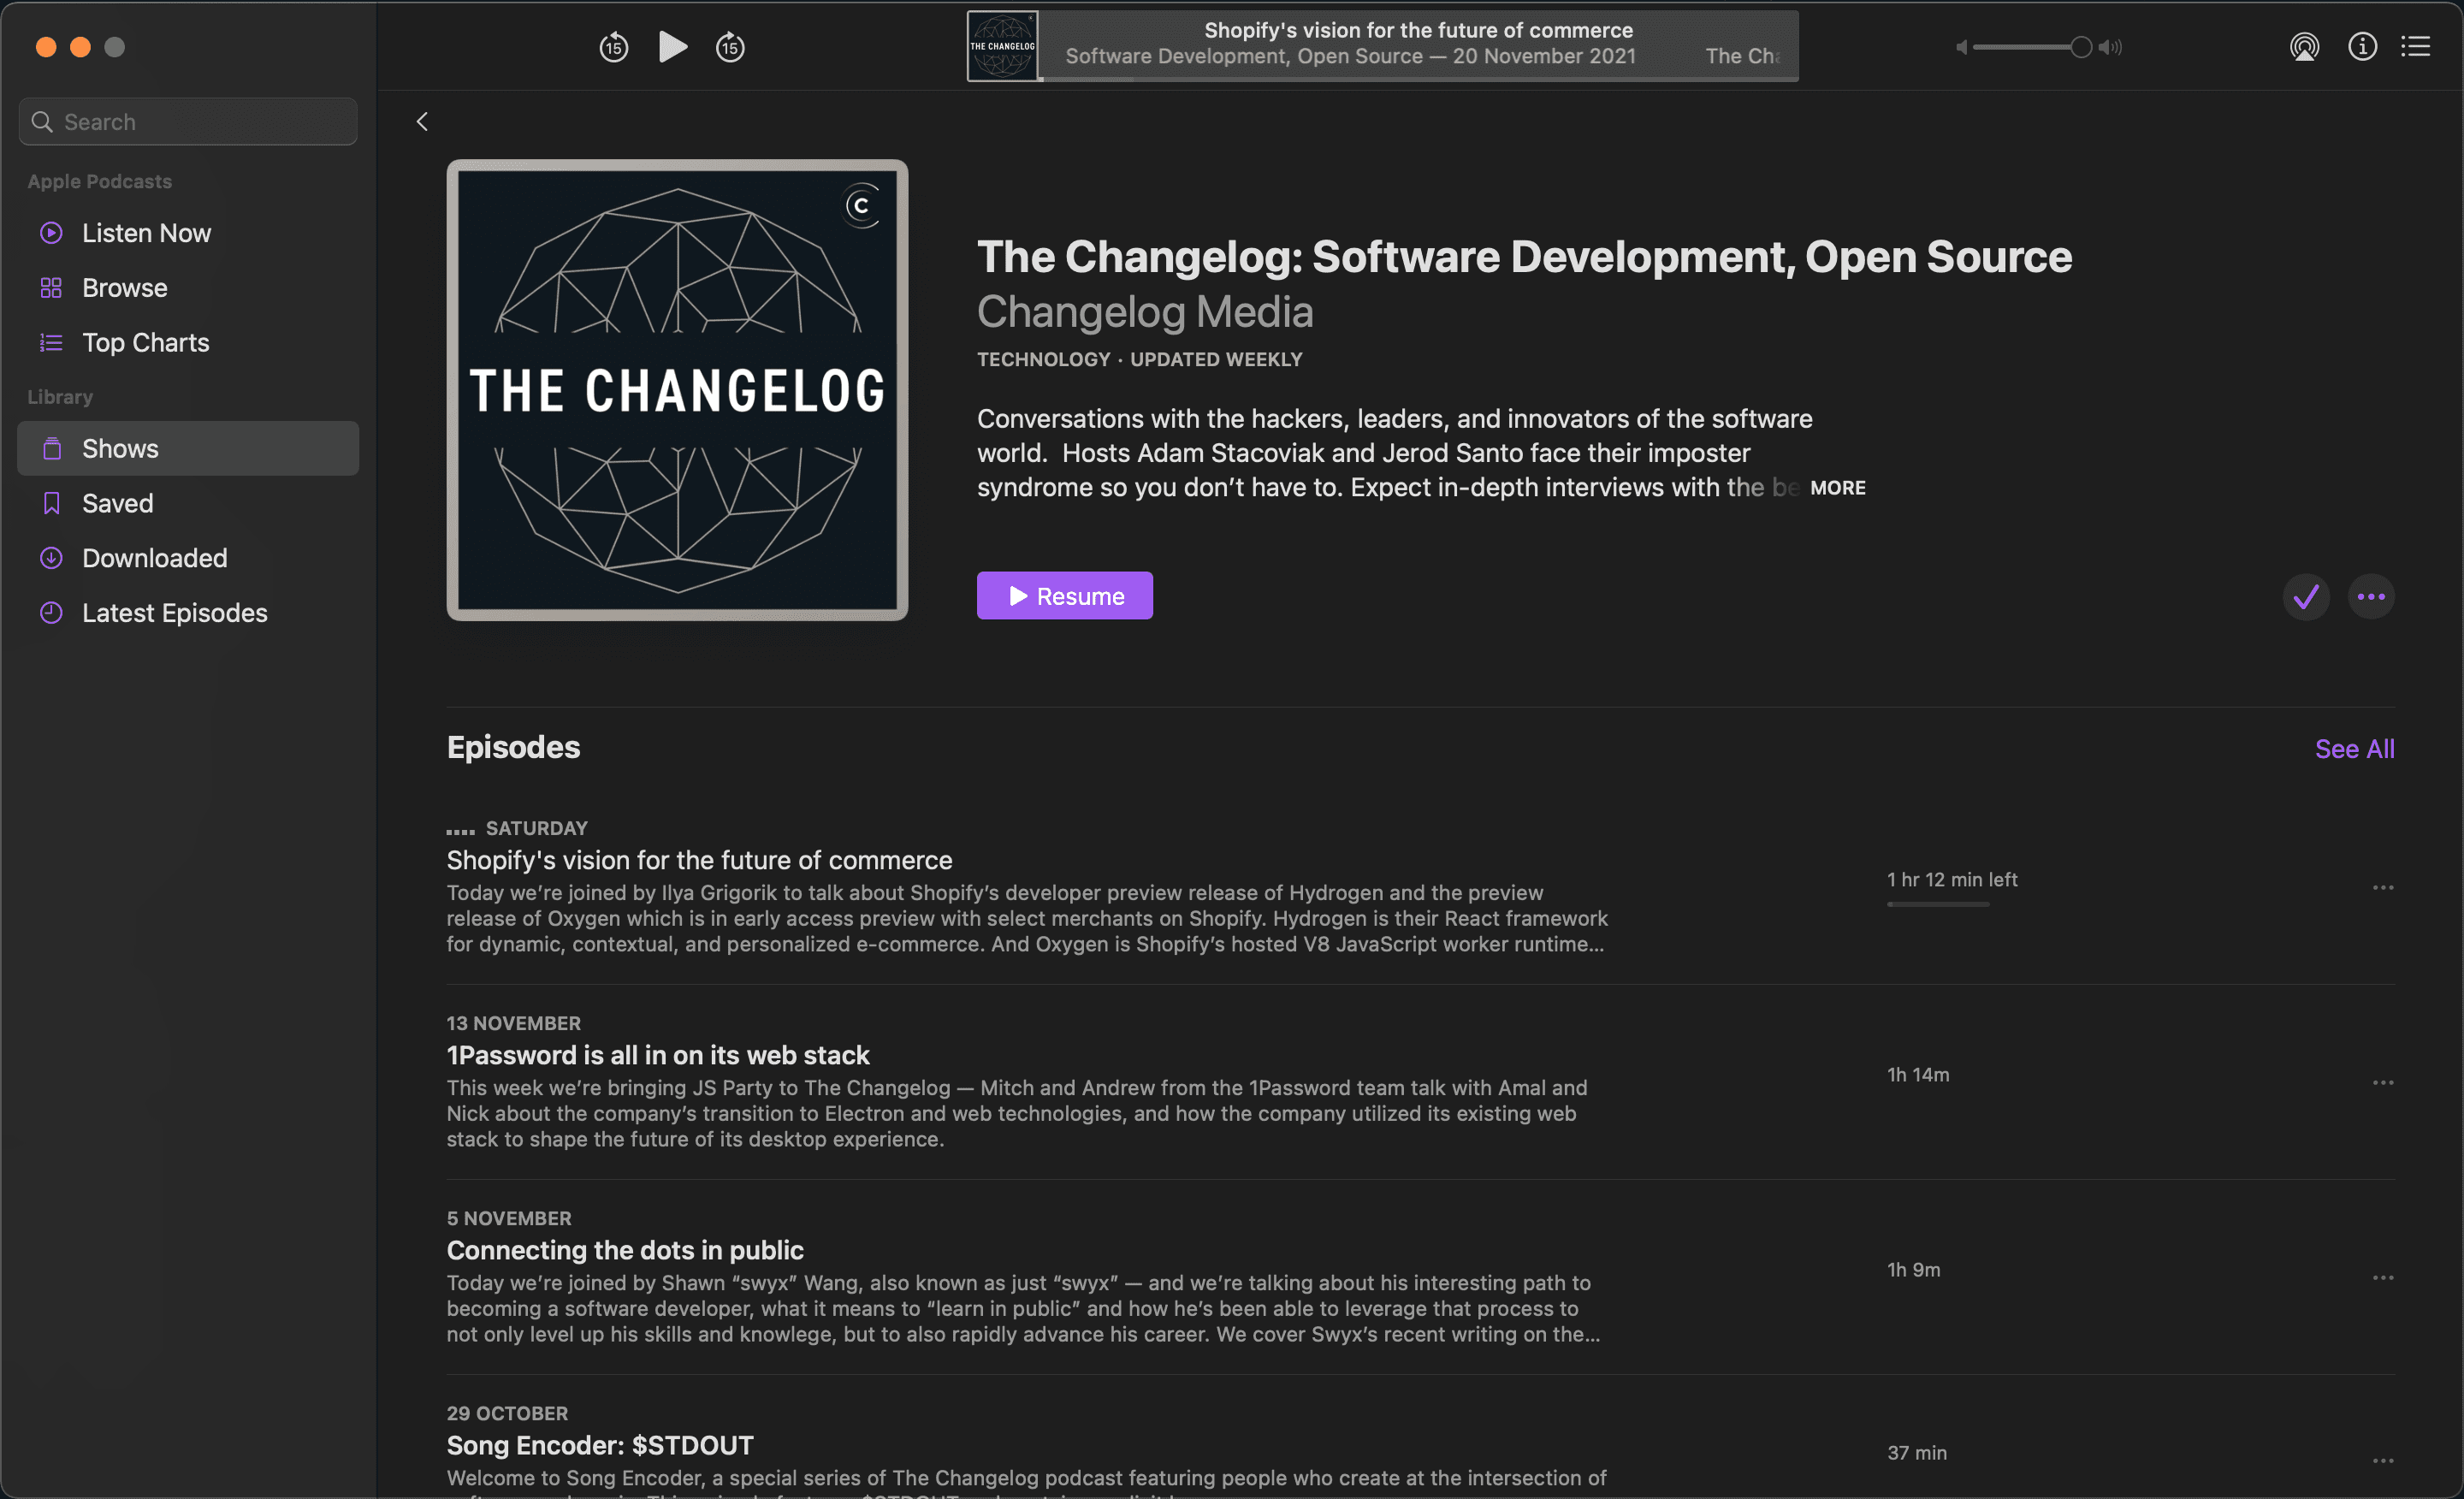
Task: Expand the show description with MORE
Action: click(1837, 488)
